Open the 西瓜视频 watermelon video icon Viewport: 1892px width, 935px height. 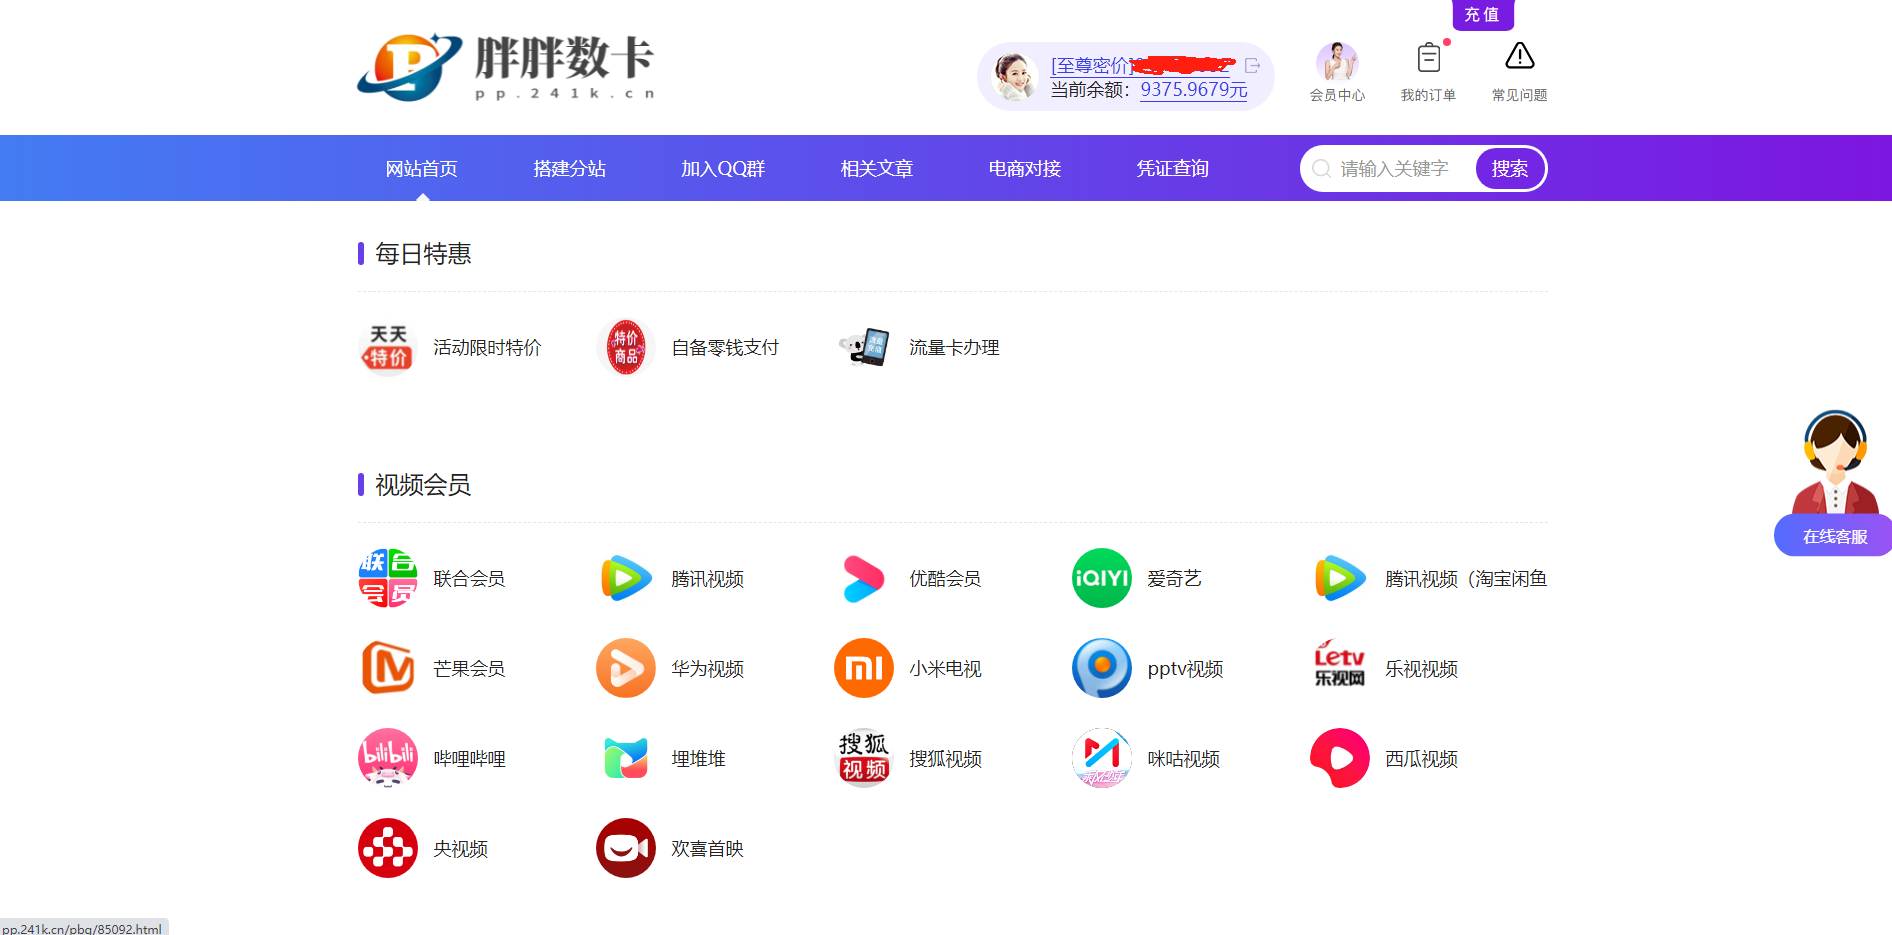pos(1339,758)
